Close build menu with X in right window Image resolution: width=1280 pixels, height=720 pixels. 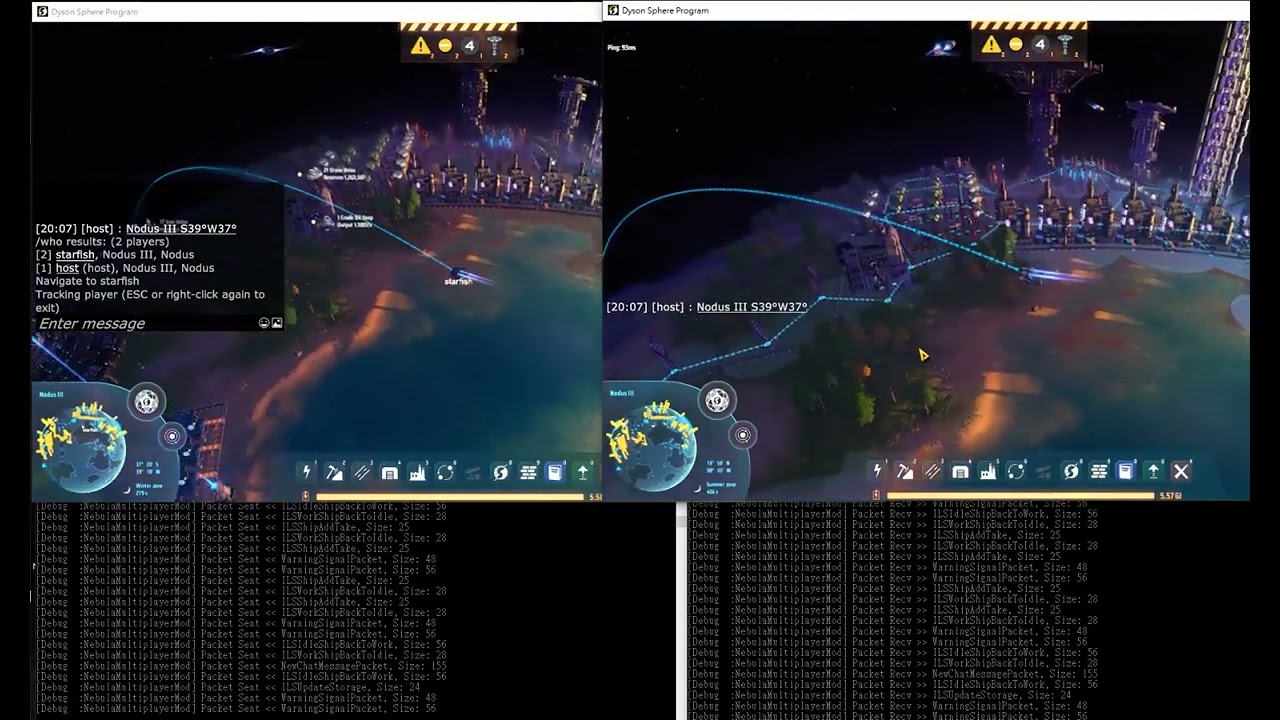click(x=1181, y=471)
